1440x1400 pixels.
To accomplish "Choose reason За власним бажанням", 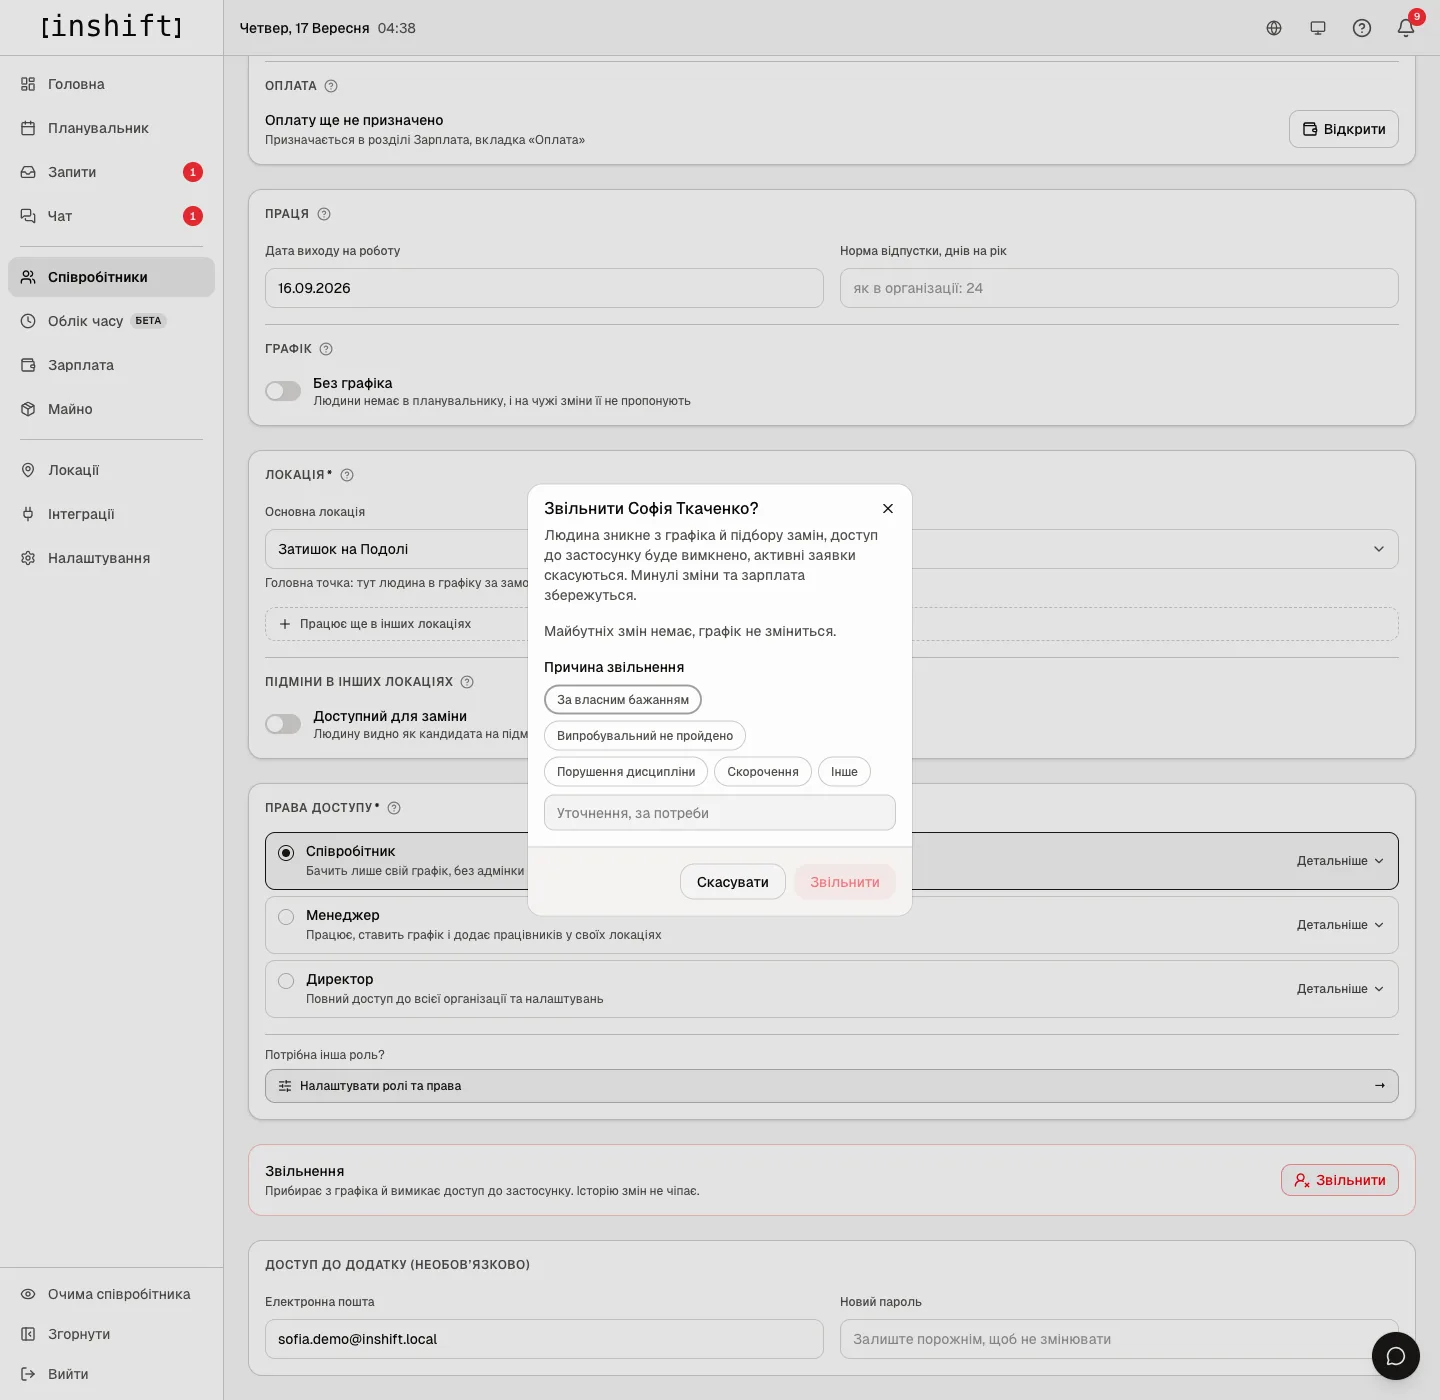I will (x=623, y=700).
